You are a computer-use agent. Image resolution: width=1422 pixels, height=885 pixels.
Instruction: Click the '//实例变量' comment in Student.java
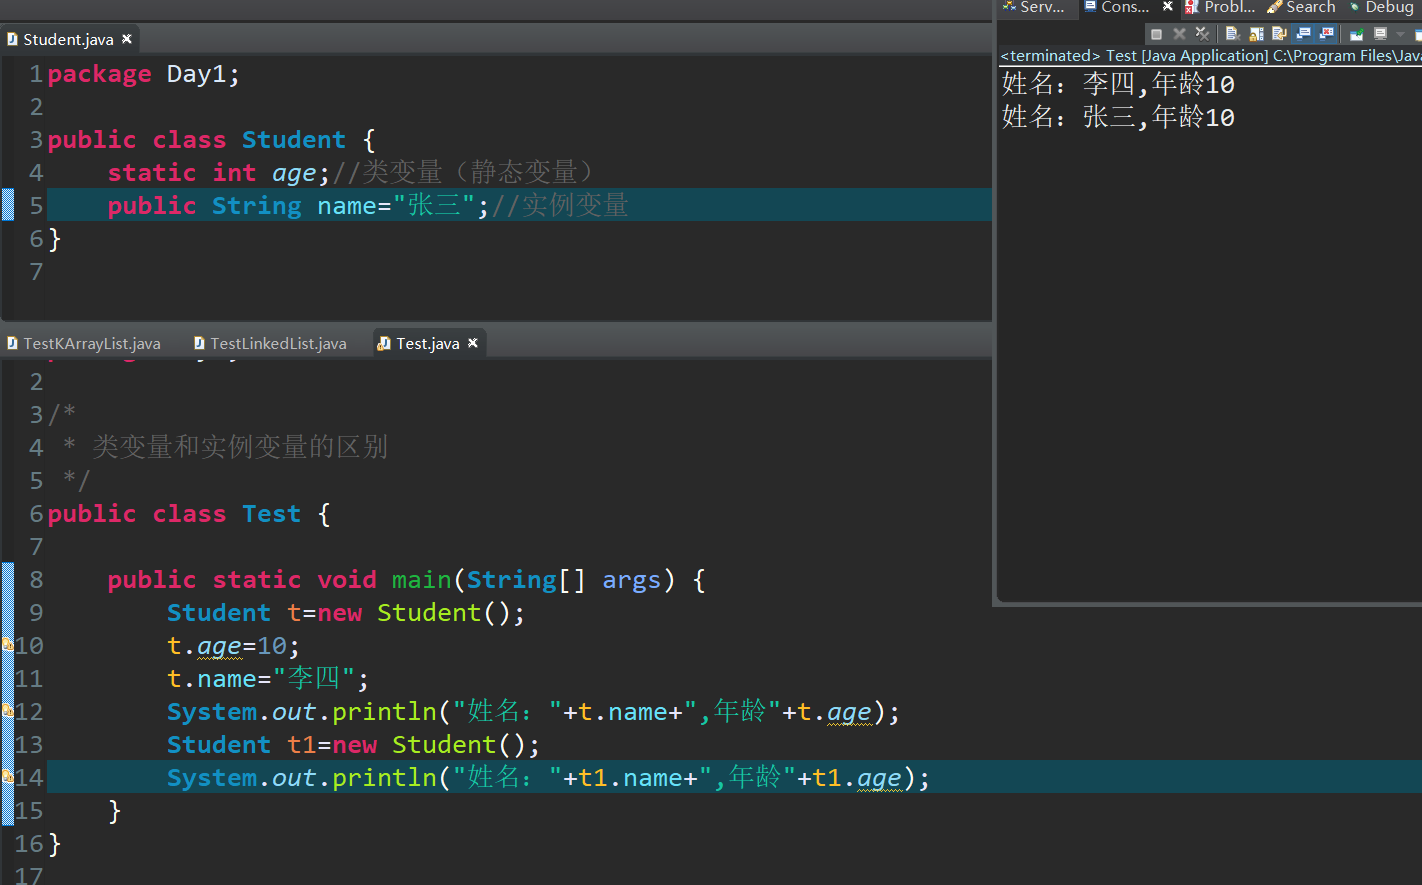click(560, 206)
